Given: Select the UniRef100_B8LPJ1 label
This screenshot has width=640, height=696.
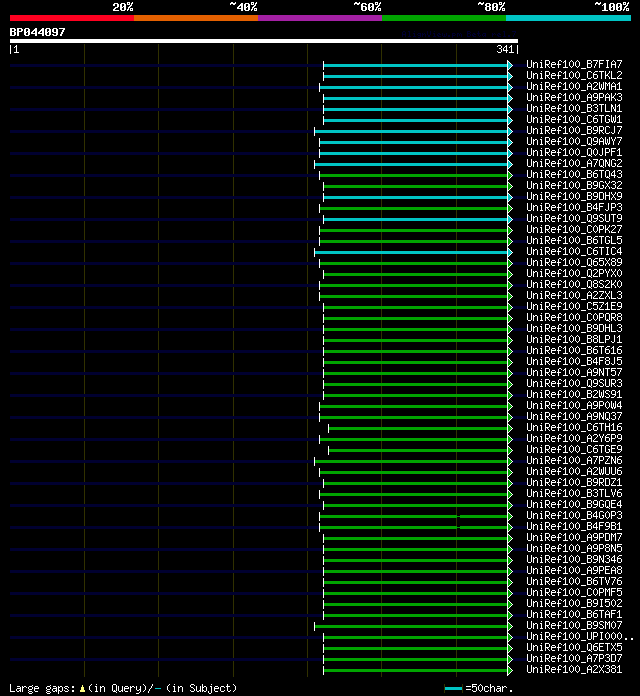Looking at the screenshot, I should [x=574, y=339].
